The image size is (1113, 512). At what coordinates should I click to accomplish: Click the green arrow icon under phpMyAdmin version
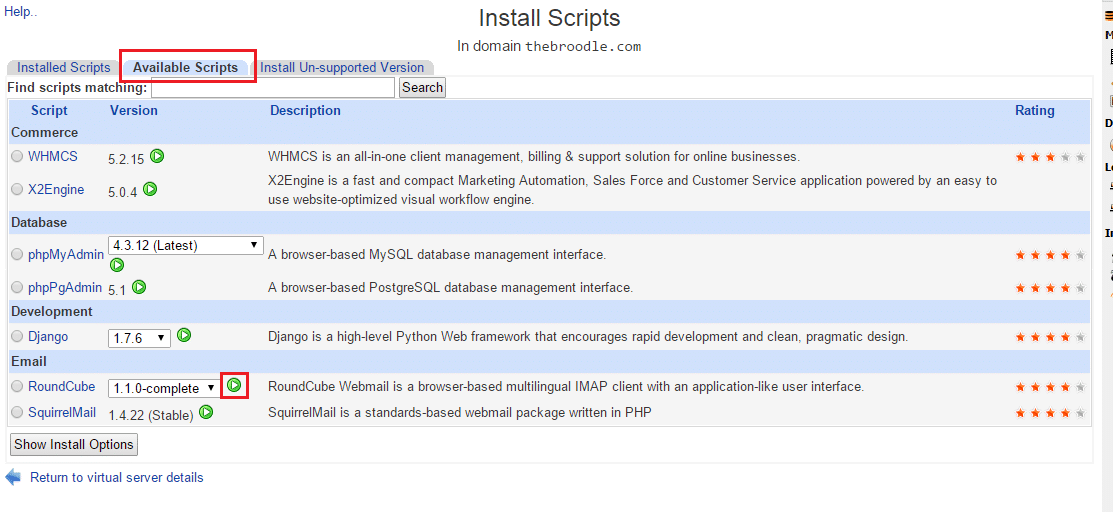(x=117, y=265)
